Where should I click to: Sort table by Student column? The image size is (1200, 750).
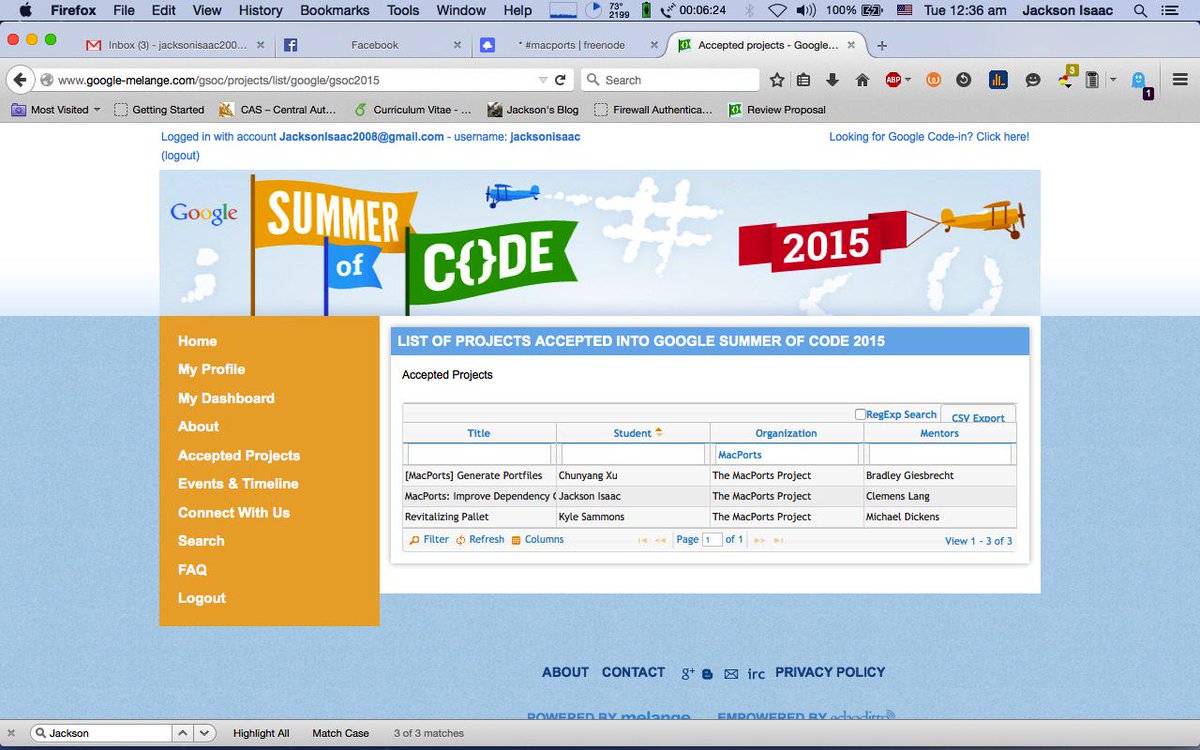(633, 433)
